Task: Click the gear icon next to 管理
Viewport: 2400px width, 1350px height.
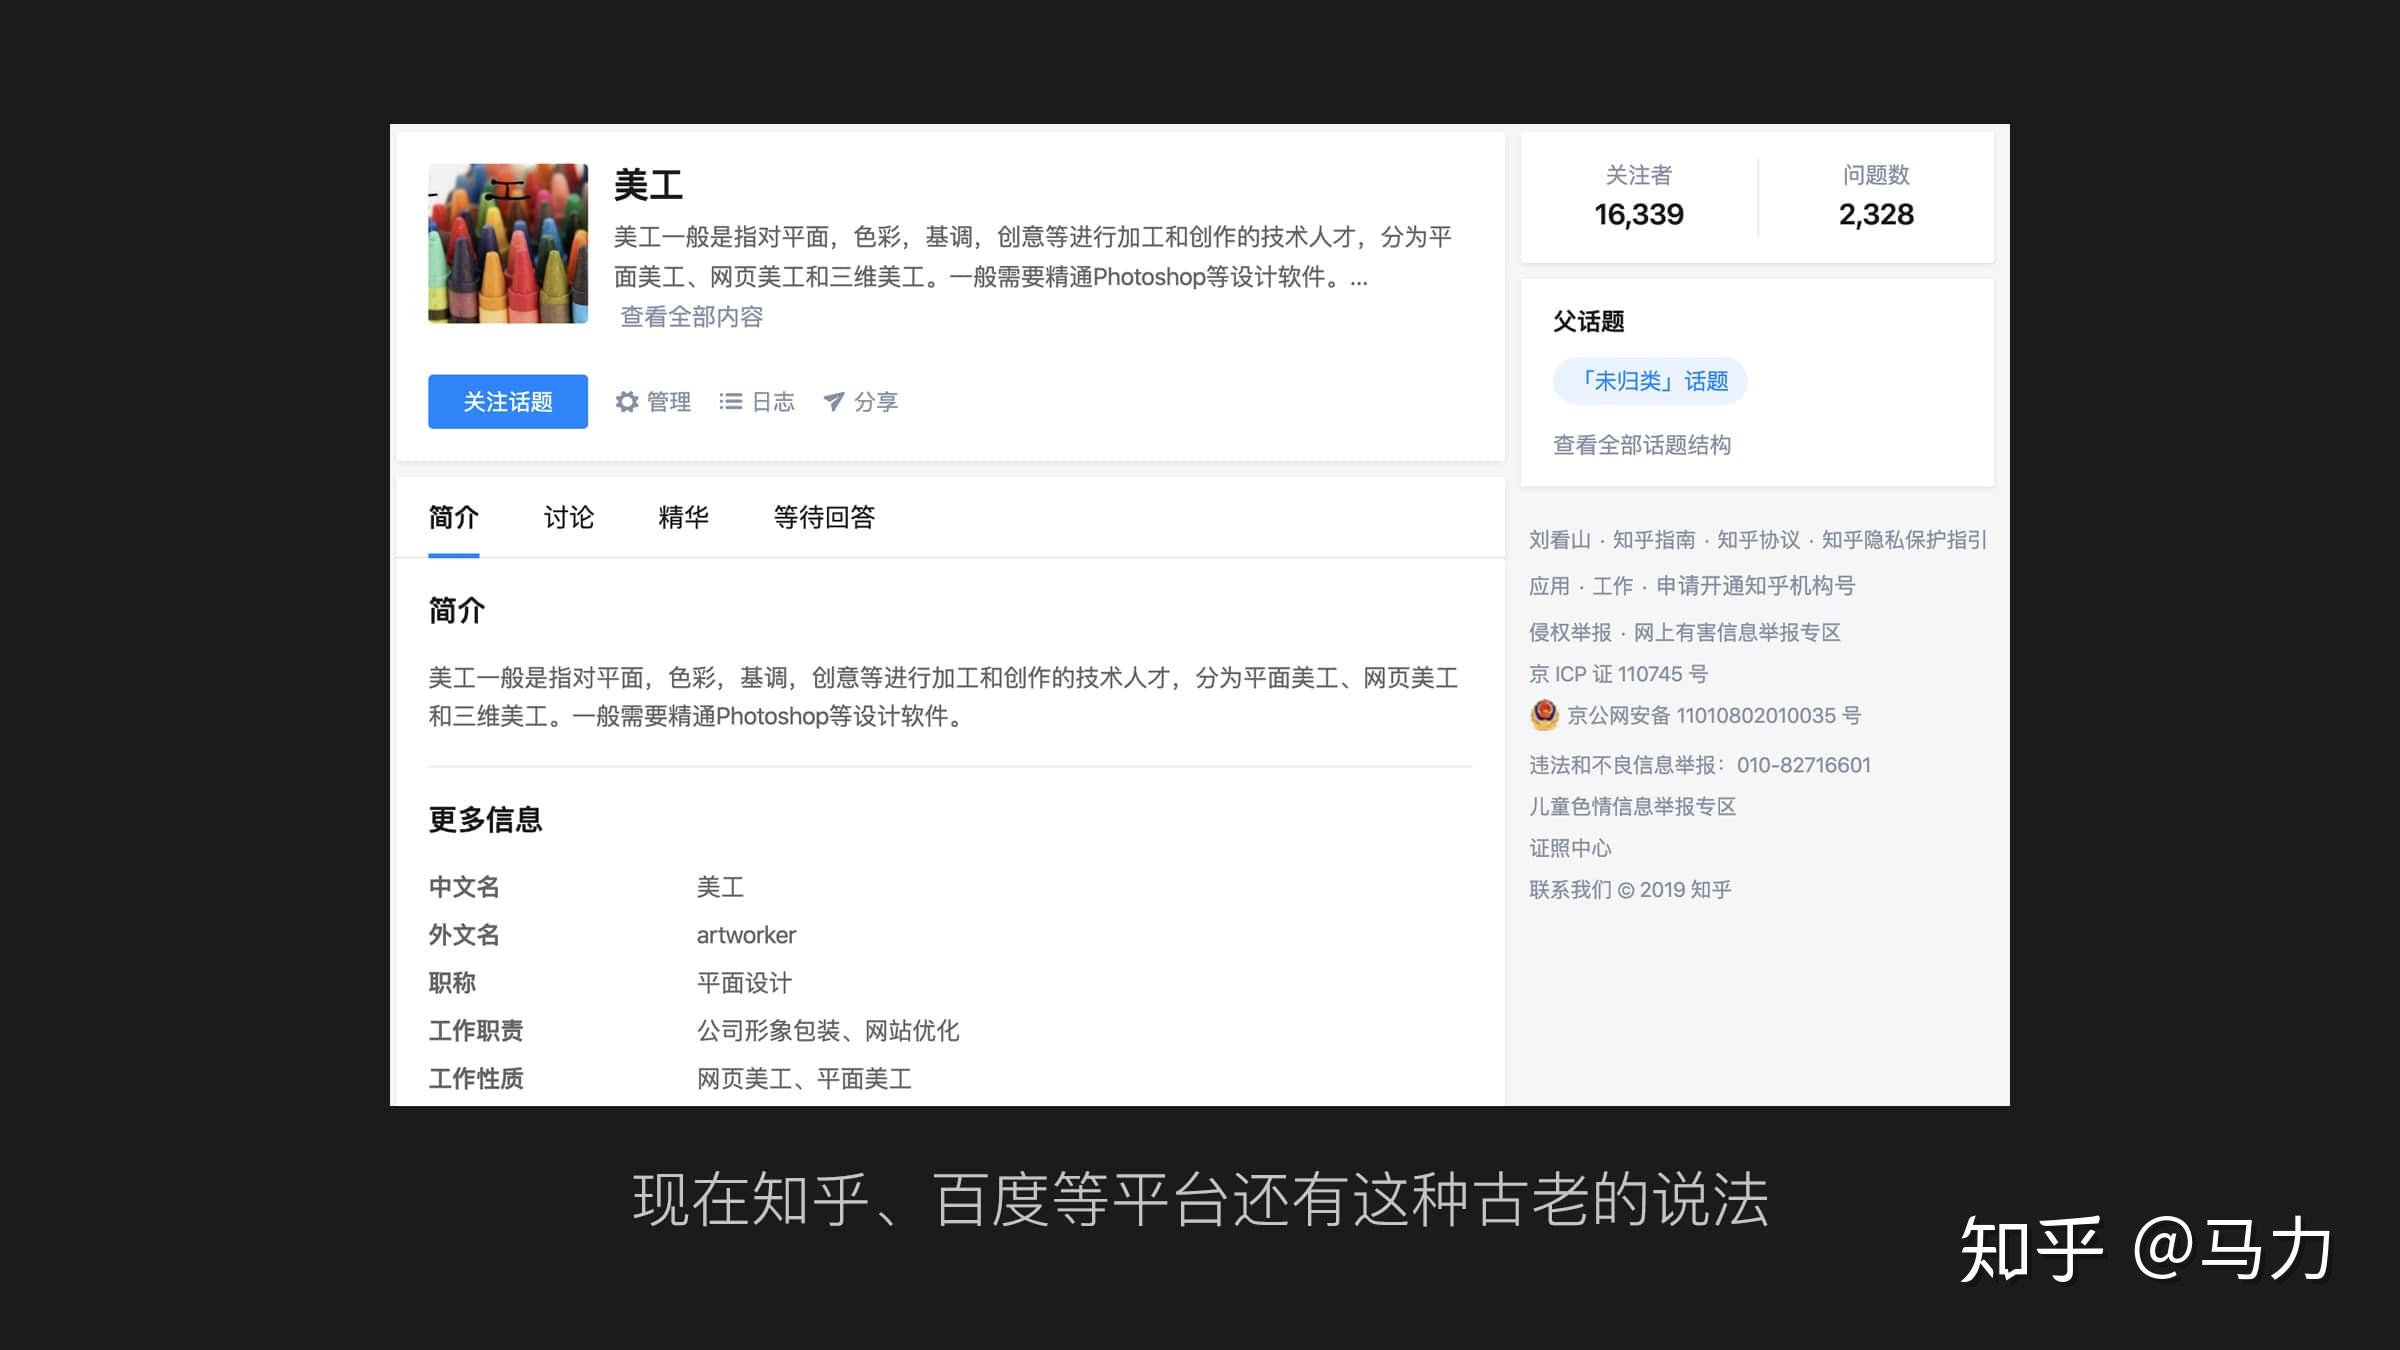Action: coord(627,402)
